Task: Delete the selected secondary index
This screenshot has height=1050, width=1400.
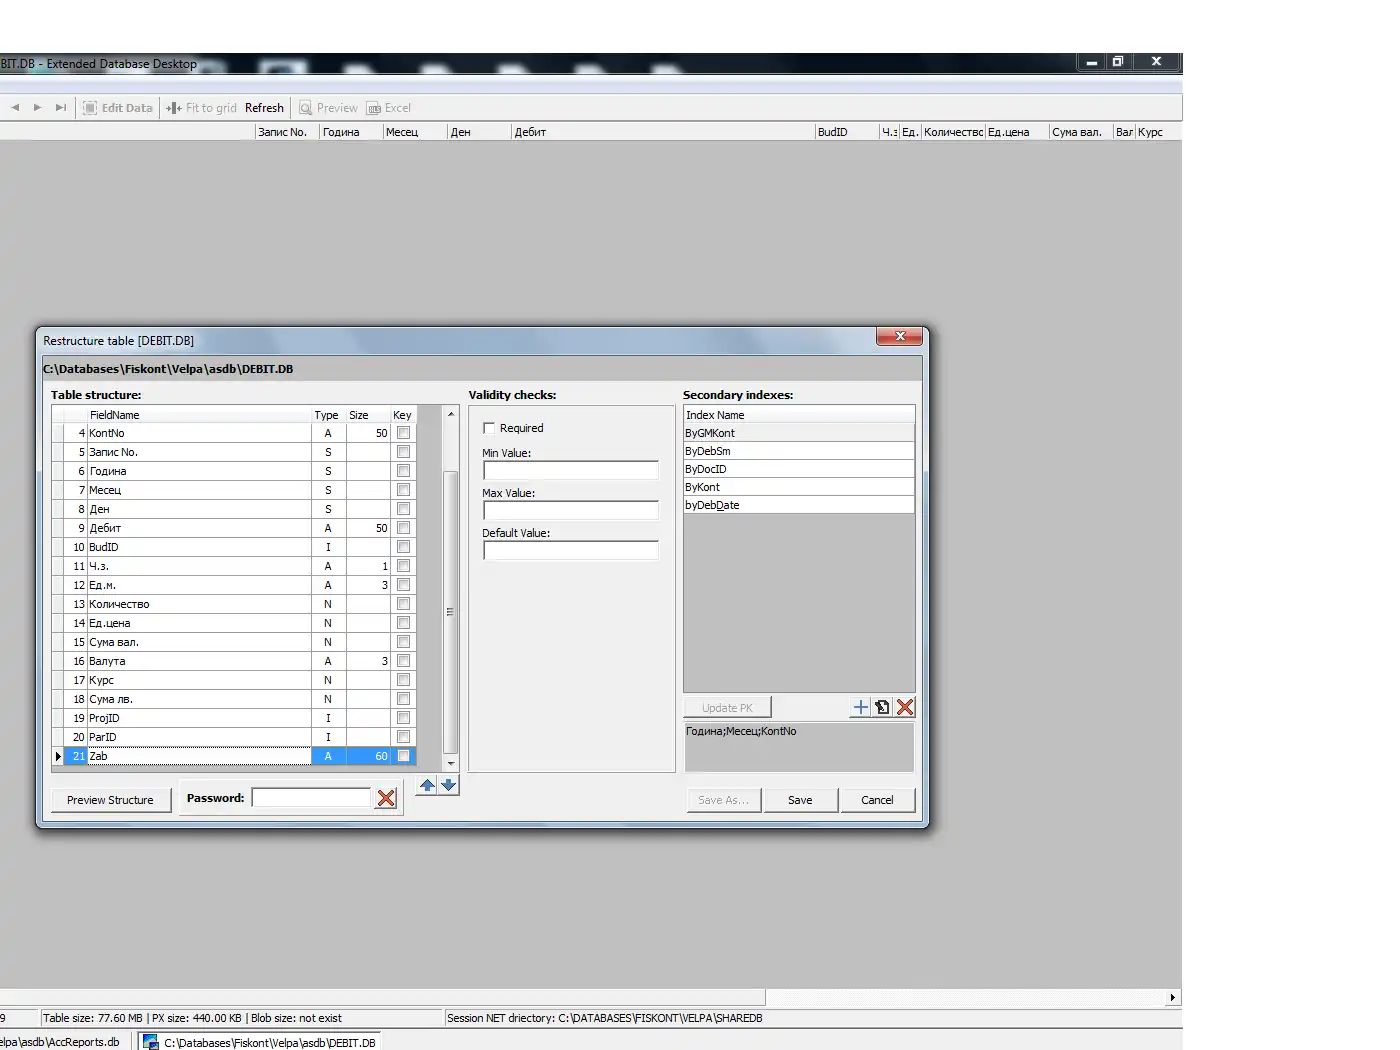Action: click(x=905, y=707)
